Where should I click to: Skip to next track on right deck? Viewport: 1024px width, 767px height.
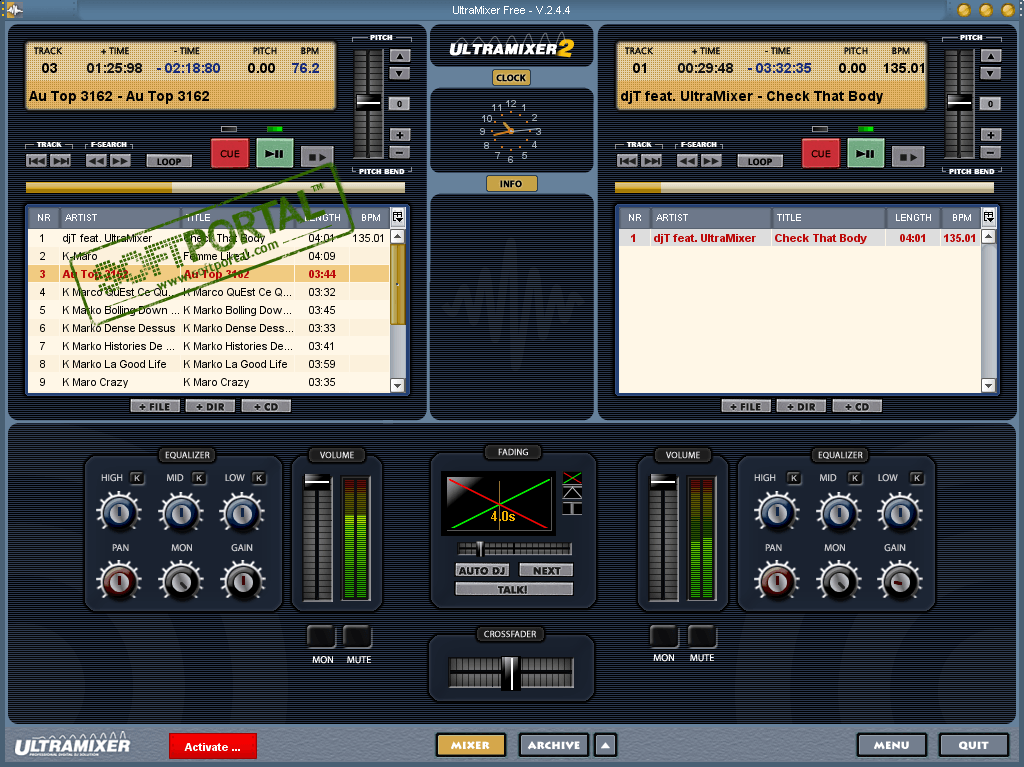[x=652, y=161]
